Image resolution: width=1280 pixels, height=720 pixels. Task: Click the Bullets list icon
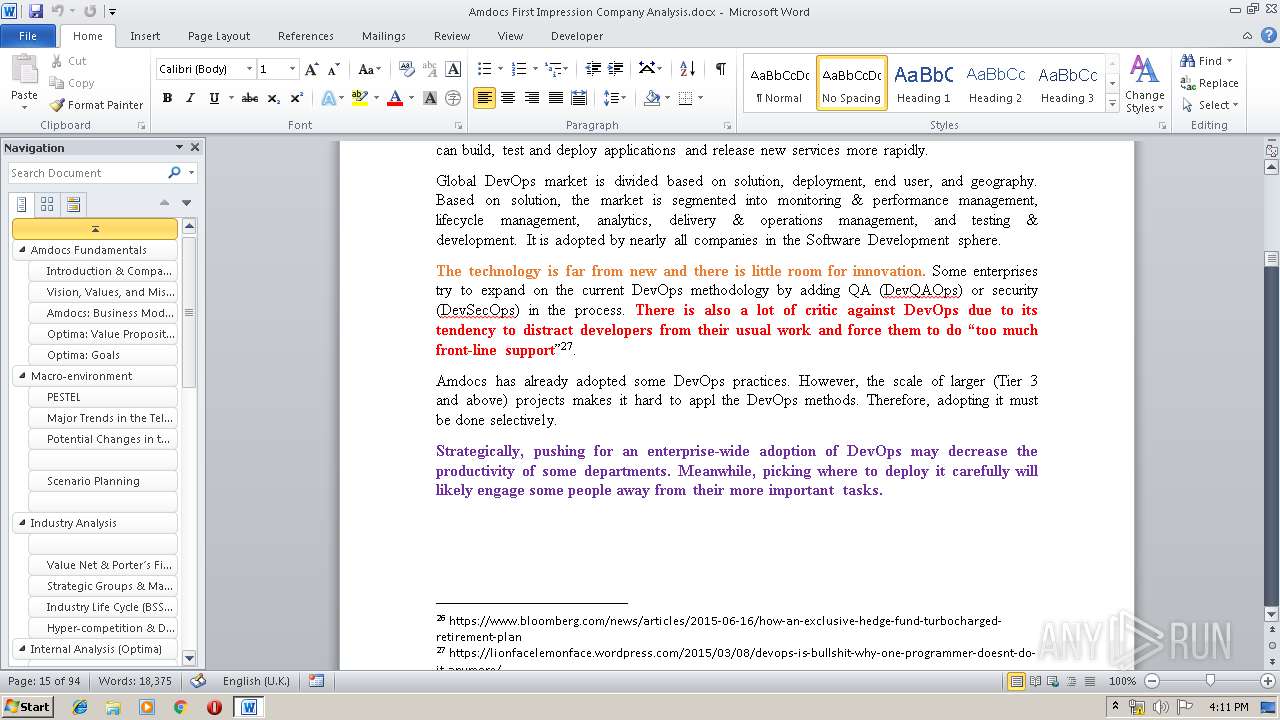(x=485, y=69)
